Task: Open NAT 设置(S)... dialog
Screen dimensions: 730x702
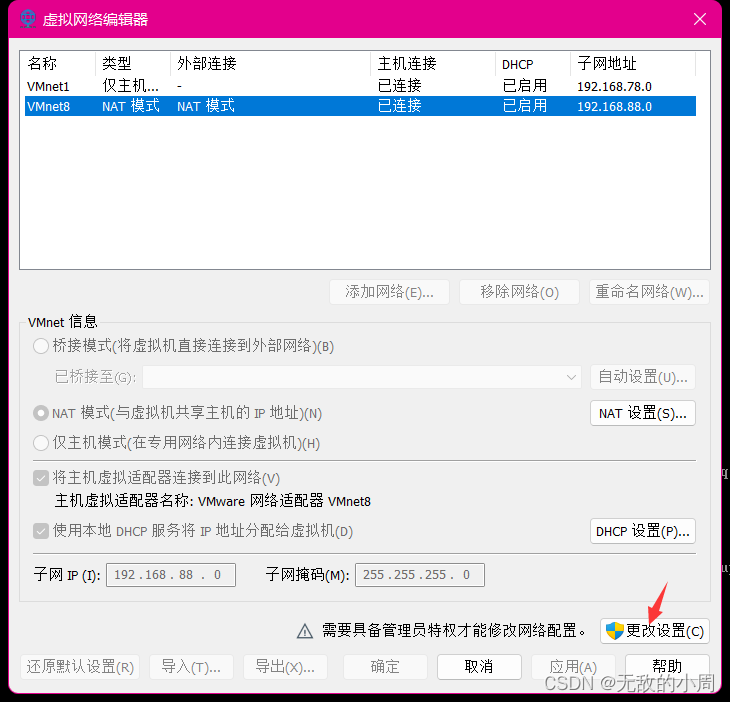Action: click(642, 413)
